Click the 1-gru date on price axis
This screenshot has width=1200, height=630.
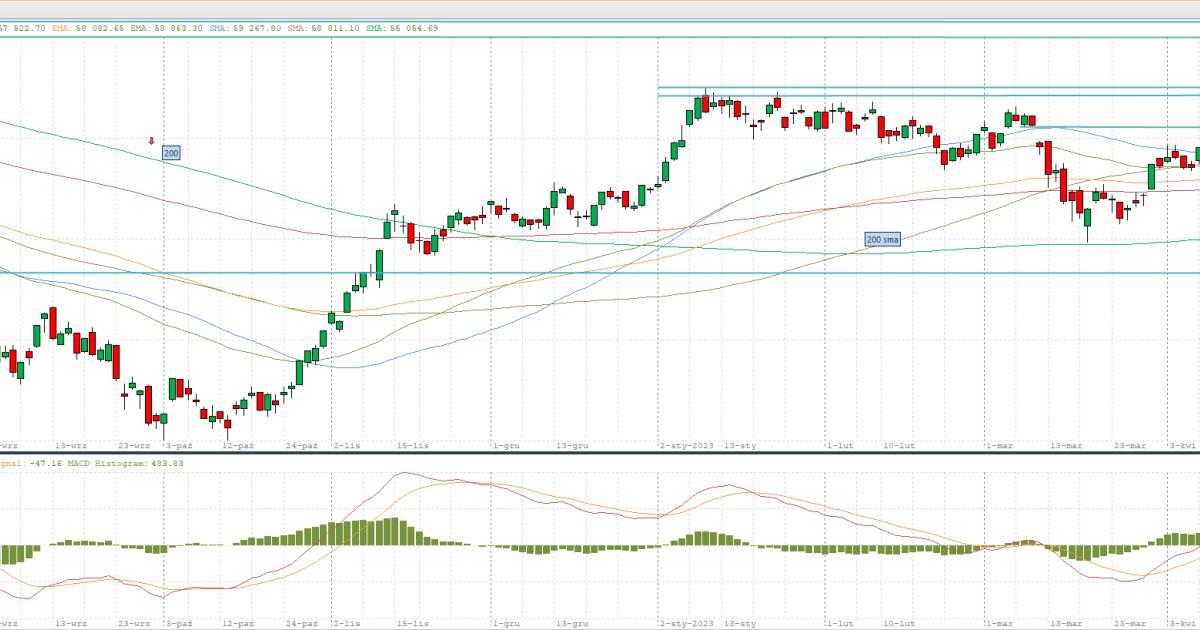tap(506, 445)
